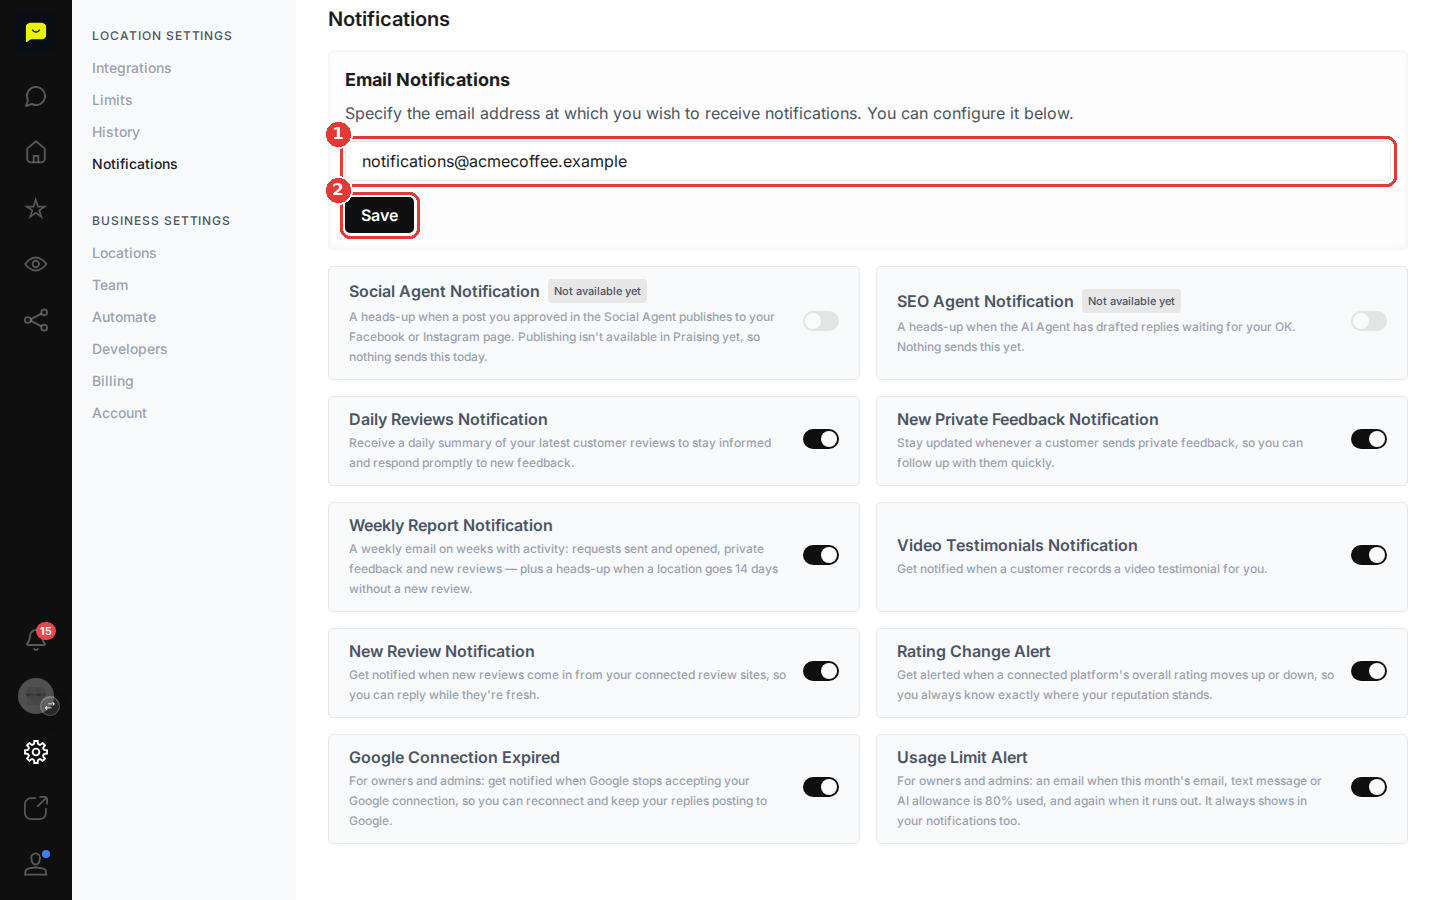This screenshot has height=900, width=1440.
Task: Open the bell notifications icon with badge 15
Action: 36,640
